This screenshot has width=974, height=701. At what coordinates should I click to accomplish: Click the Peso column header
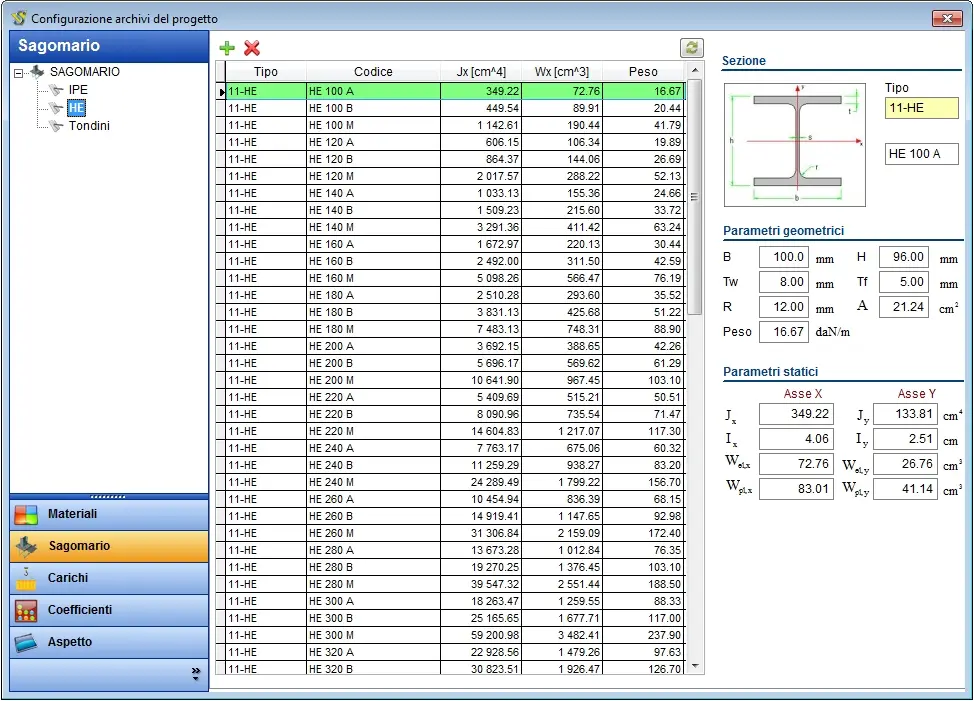tap(643, 72)
